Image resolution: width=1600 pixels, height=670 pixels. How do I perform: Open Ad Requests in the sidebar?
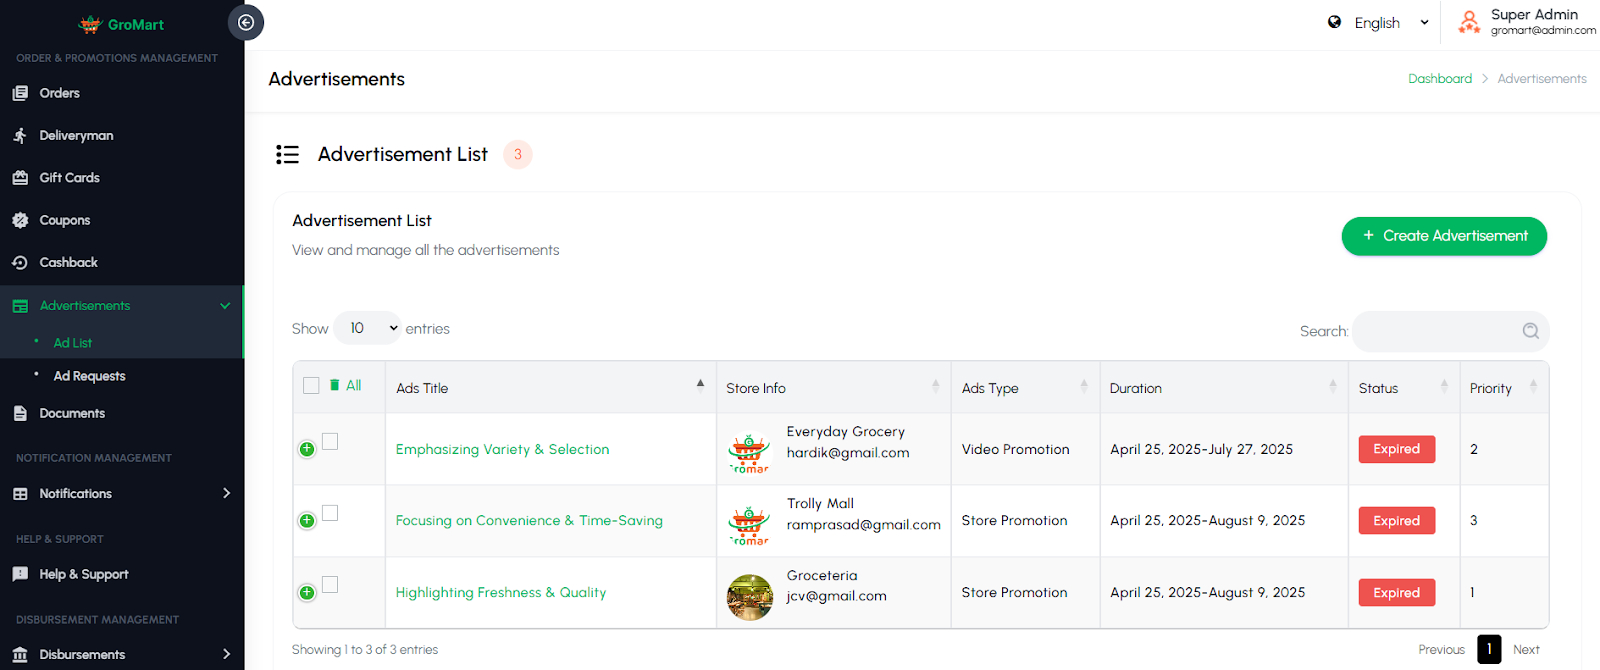pyautogui.click(x=89, y=376)
